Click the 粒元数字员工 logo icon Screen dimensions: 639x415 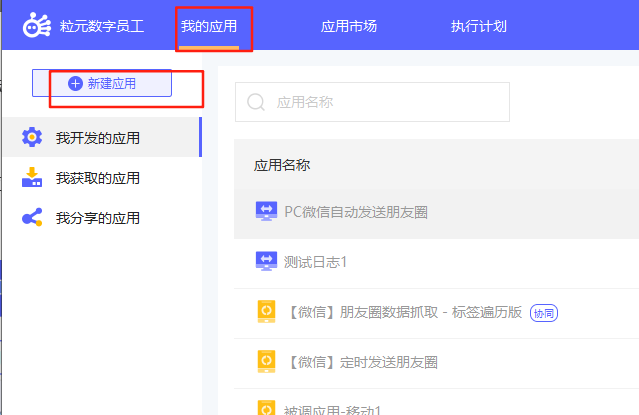[36, 25]
